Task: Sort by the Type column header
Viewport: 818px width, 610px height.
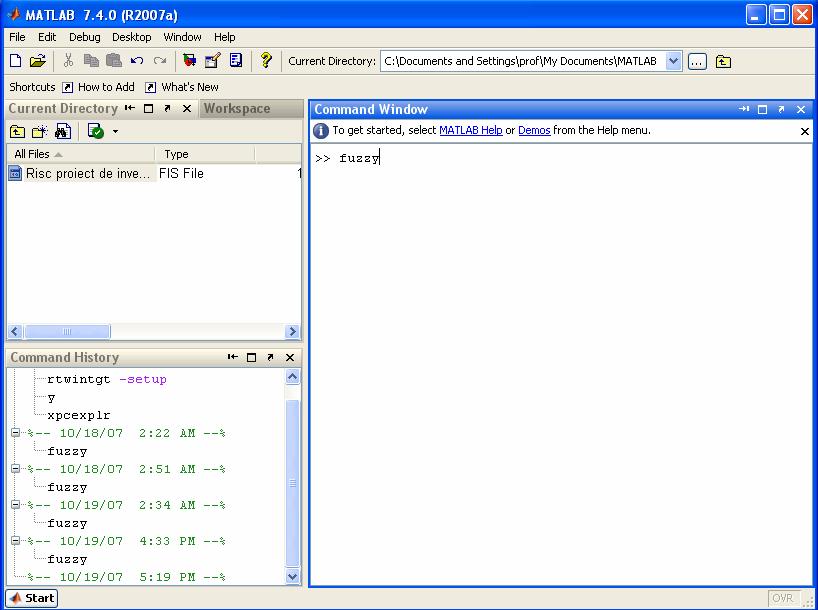Action: click(204, 154)
